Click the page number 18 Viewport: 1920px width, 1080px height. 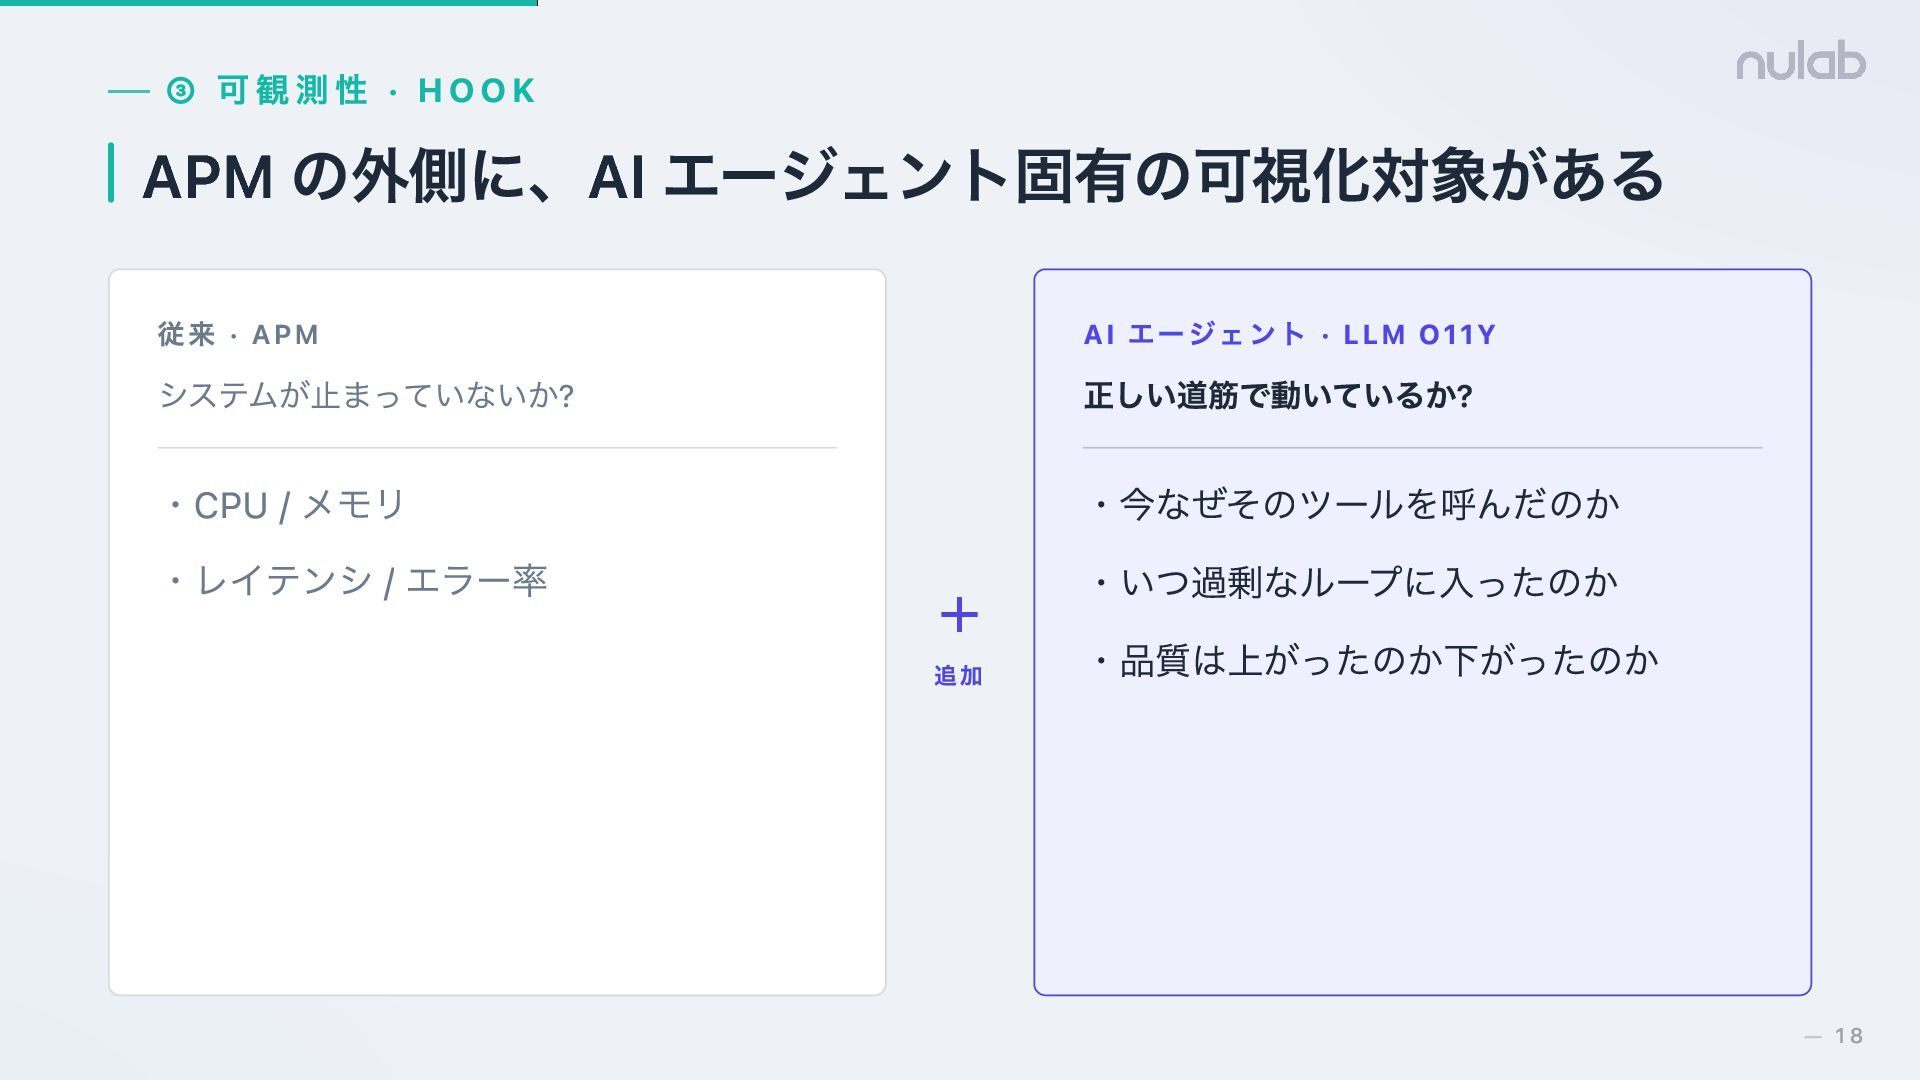[x=1848, y=1036]
